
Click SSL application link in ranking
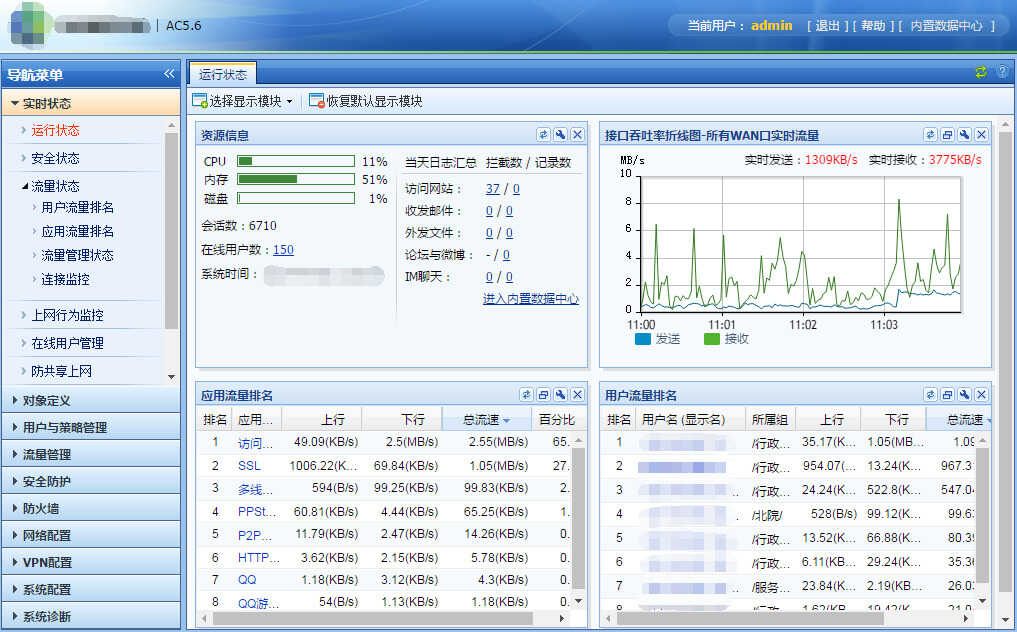pyautogui.click(x=249, y=466)
